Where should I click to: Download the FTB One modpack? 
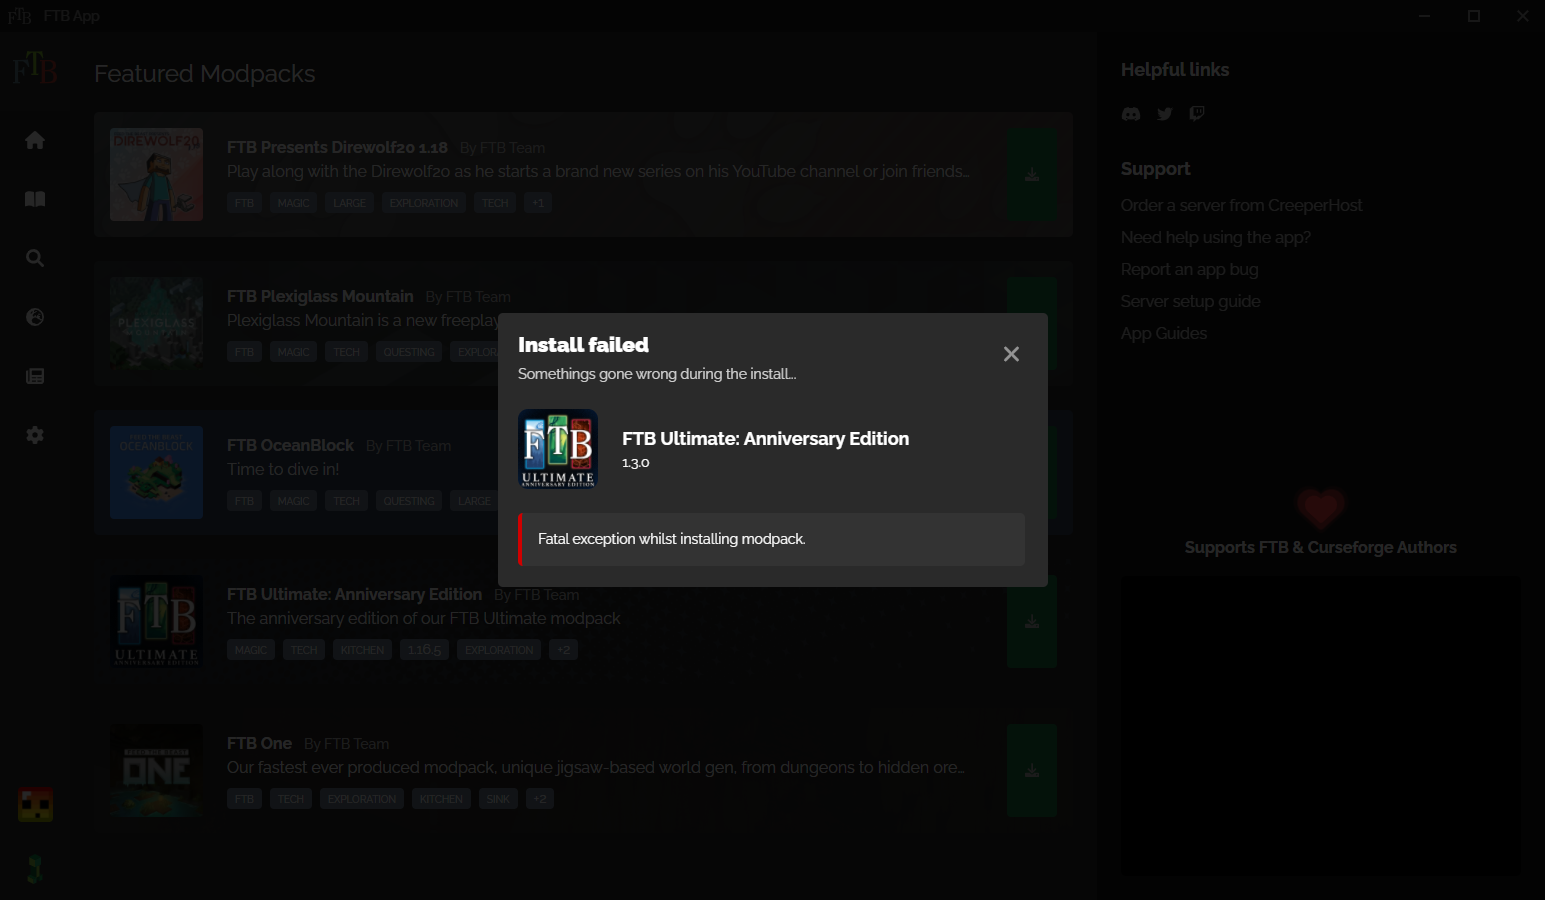pyautogui.click(x=1031, y=770)
